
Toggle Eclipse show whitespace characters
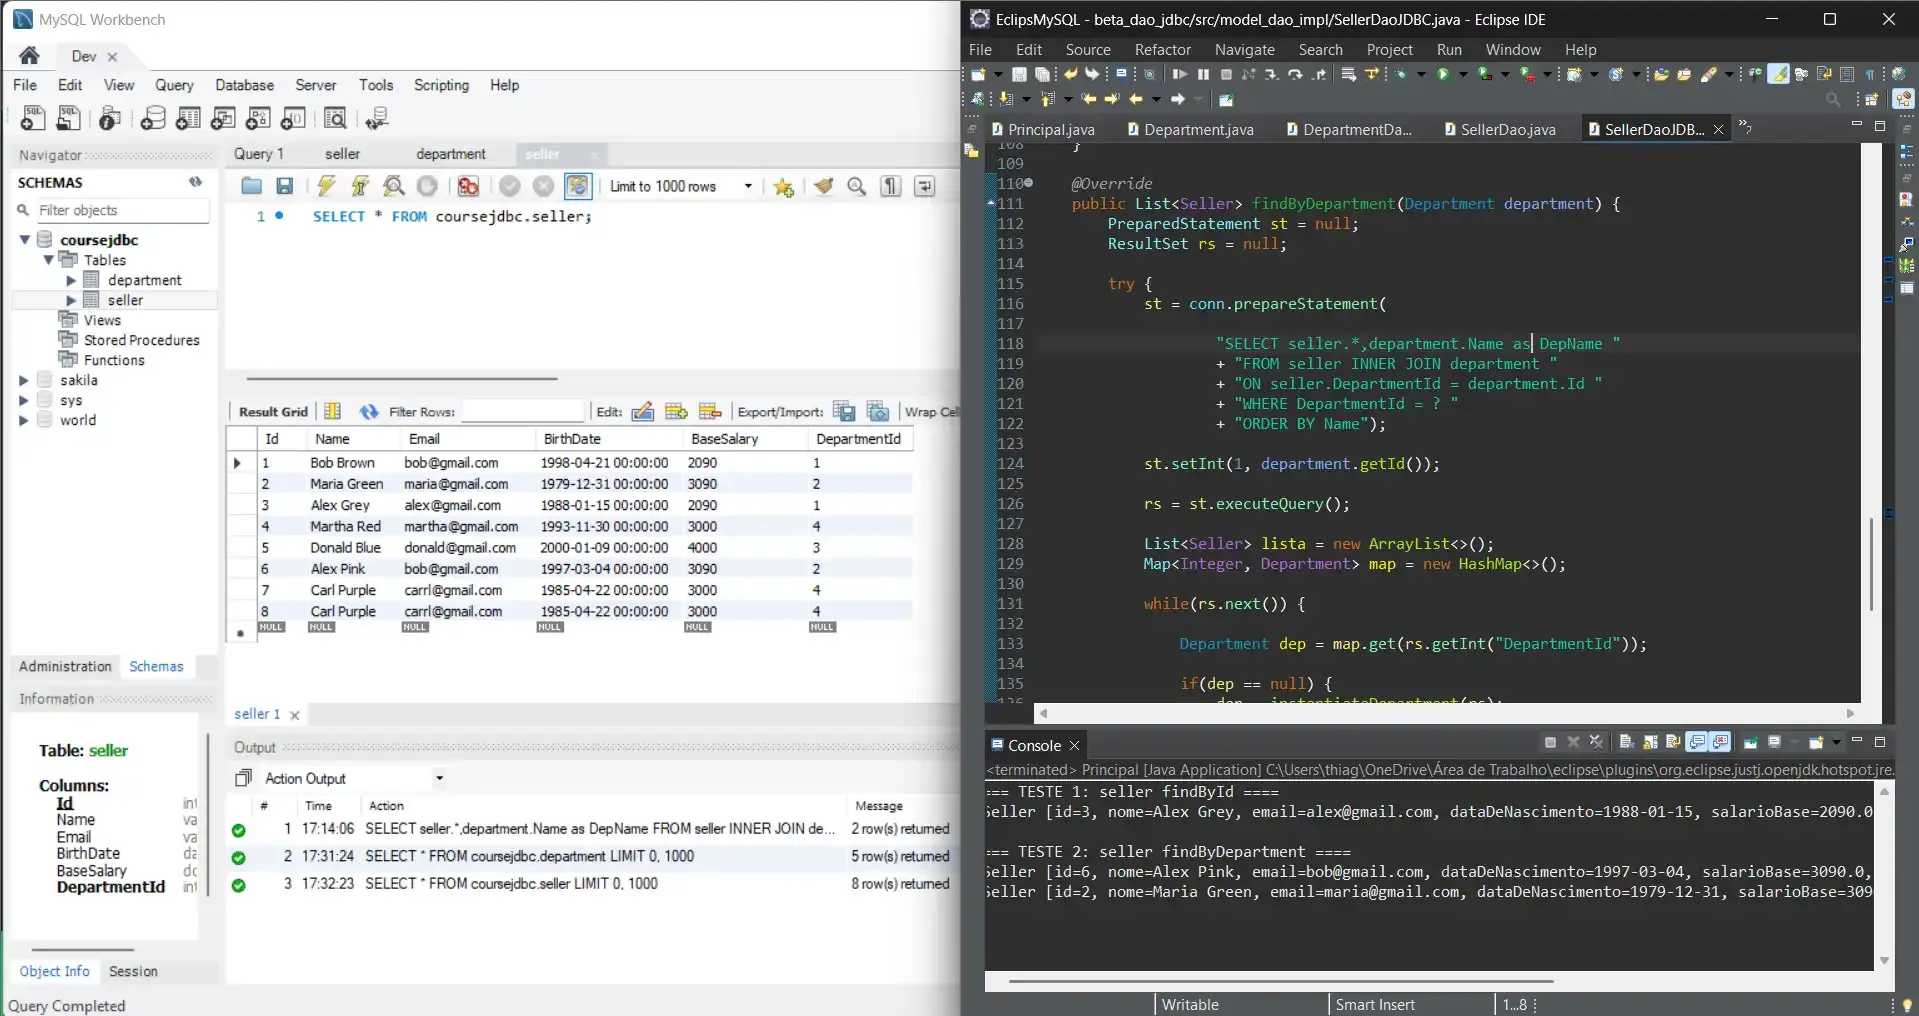[1870, 74]
